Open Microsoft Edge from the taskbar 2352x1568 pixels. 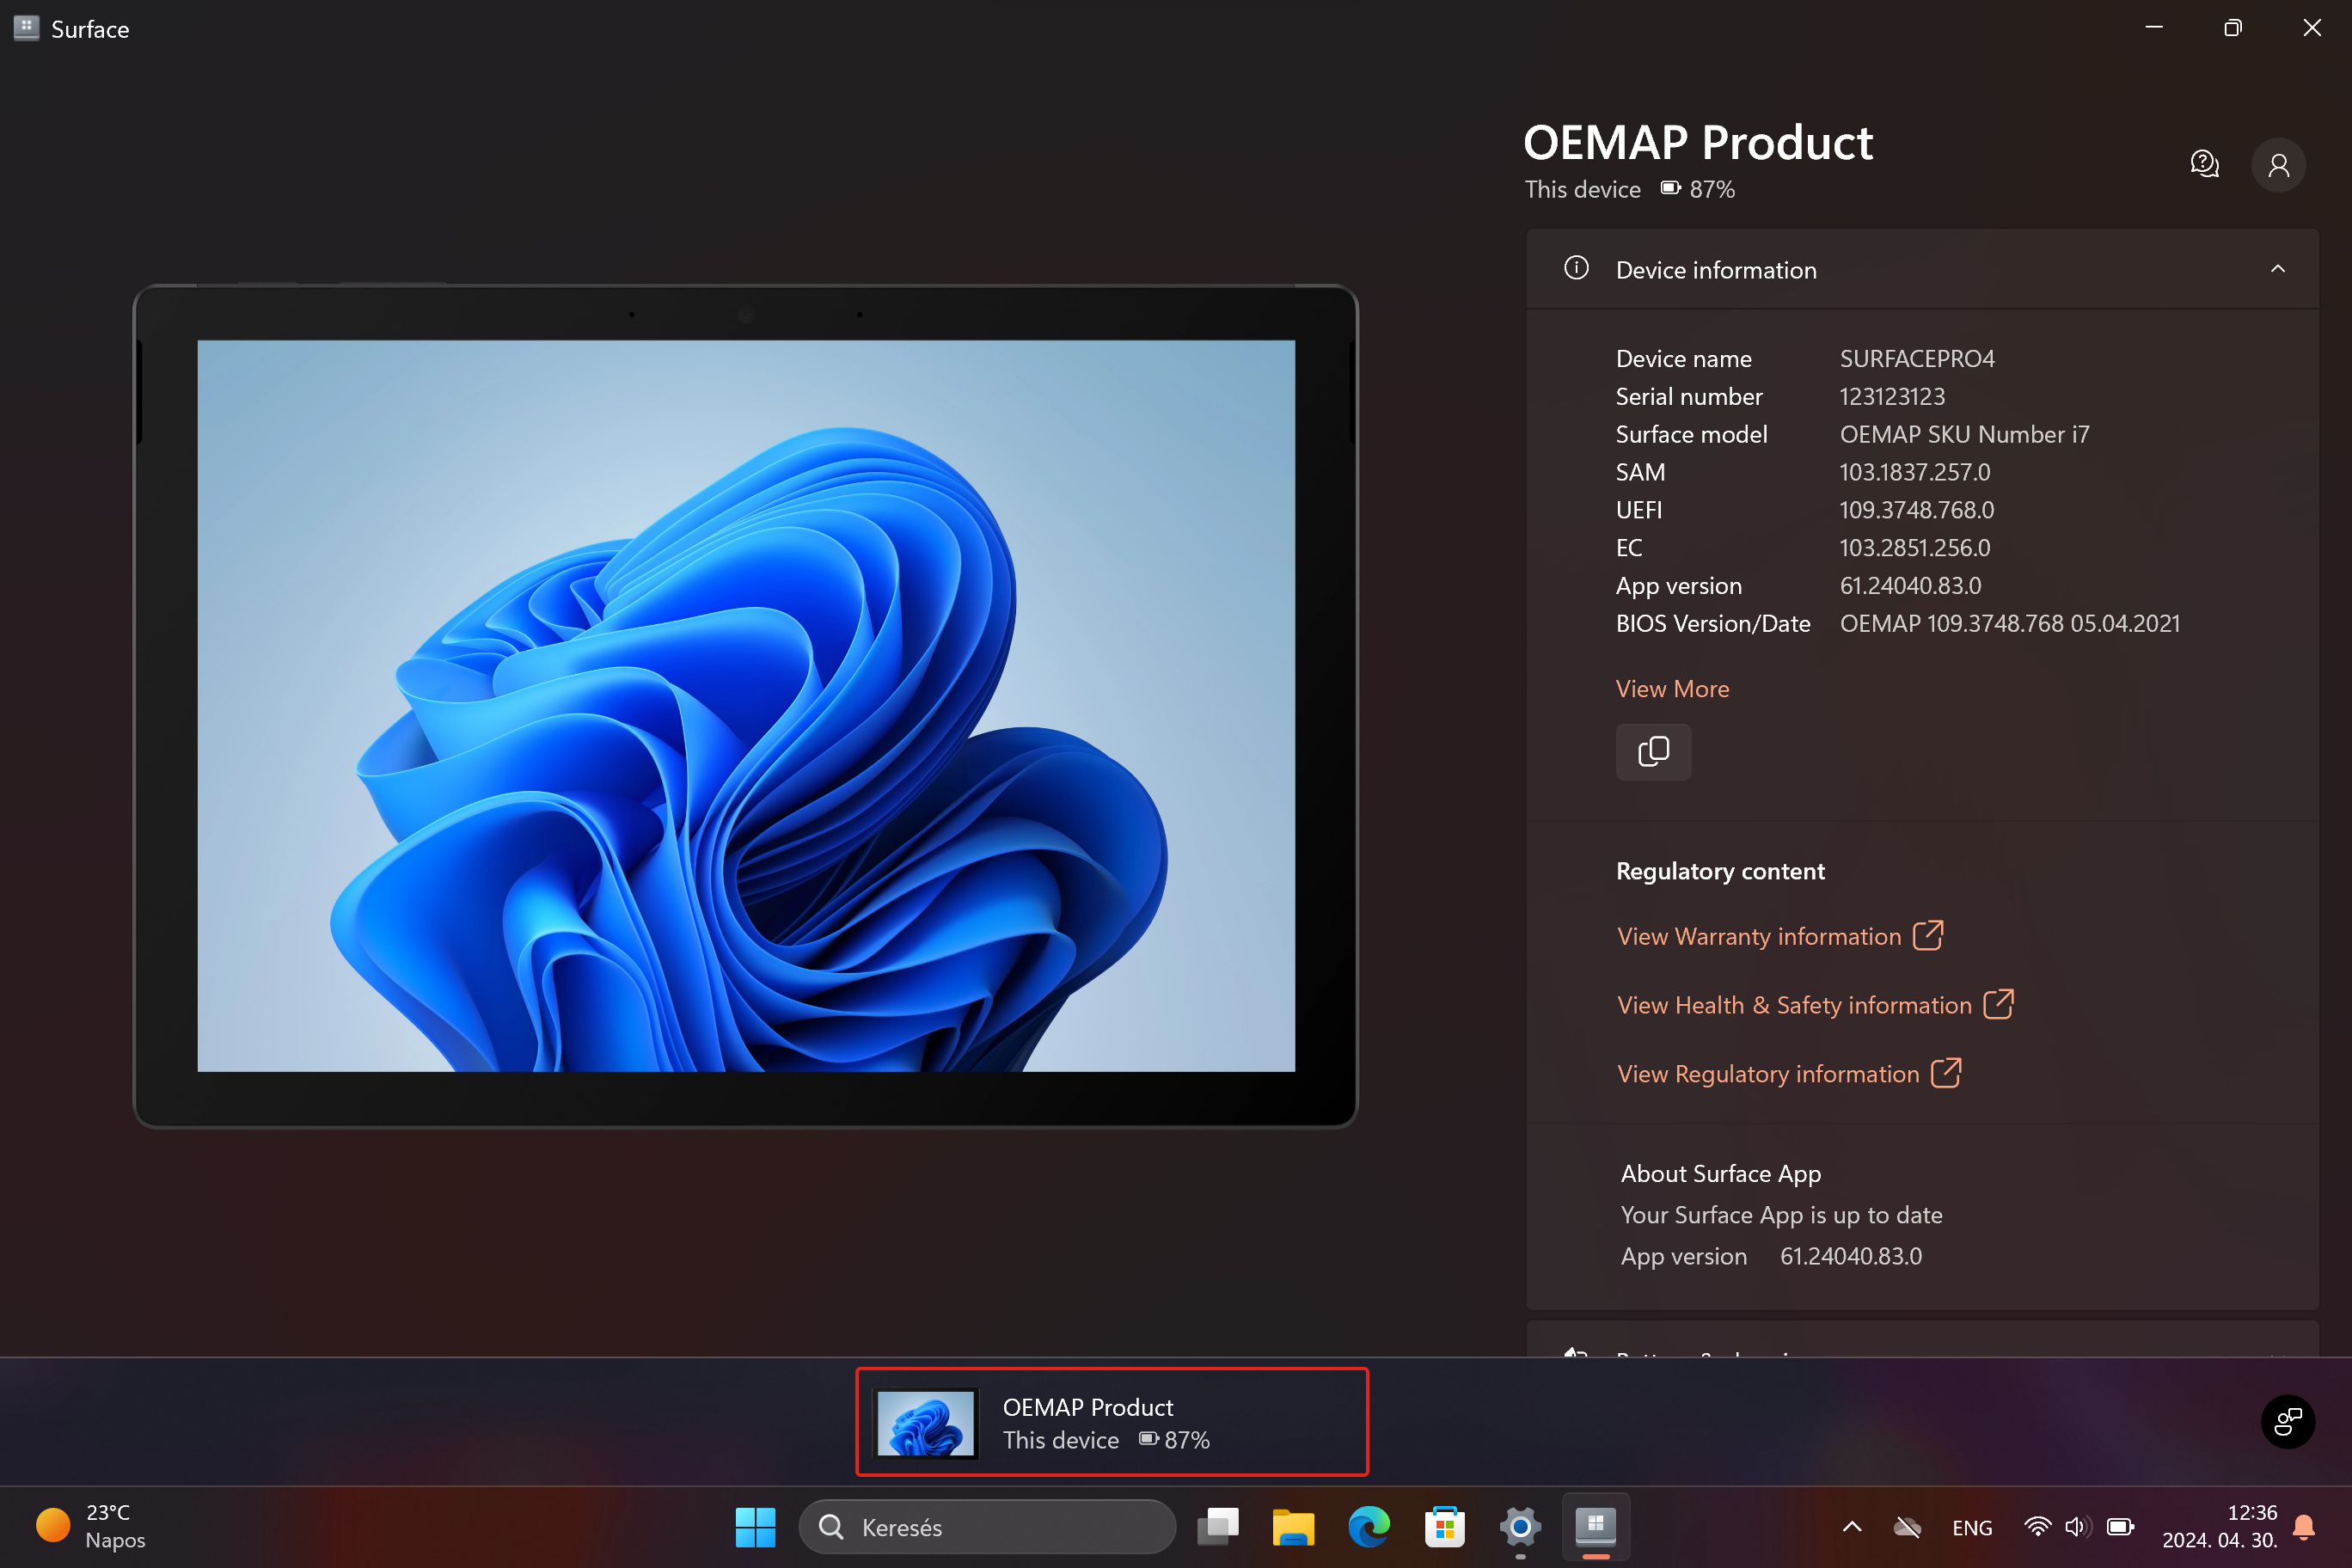click(1368, 1526)
